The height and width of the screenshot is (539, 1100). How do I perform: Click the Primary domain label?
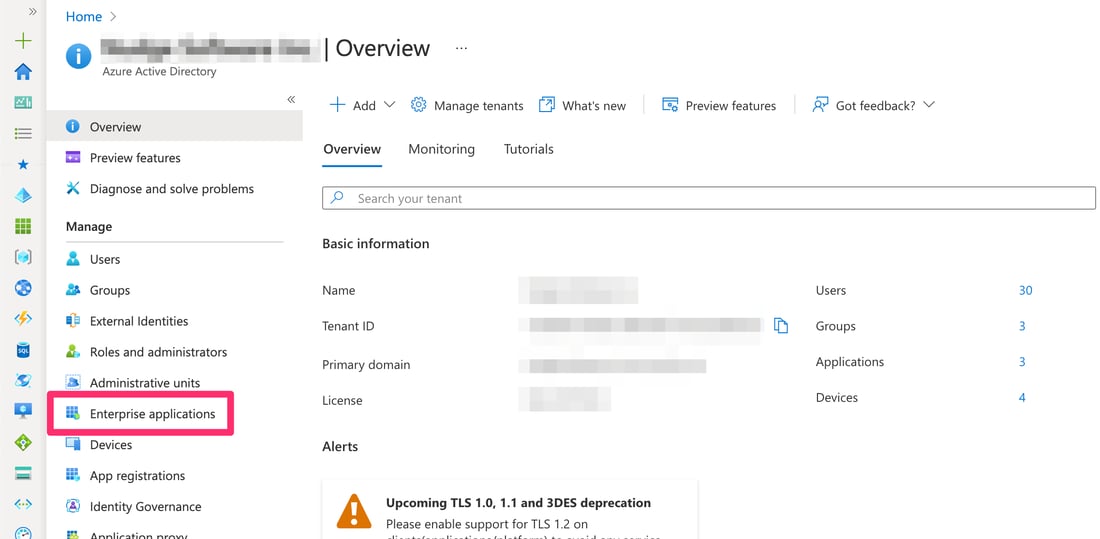tap(365, 365)
